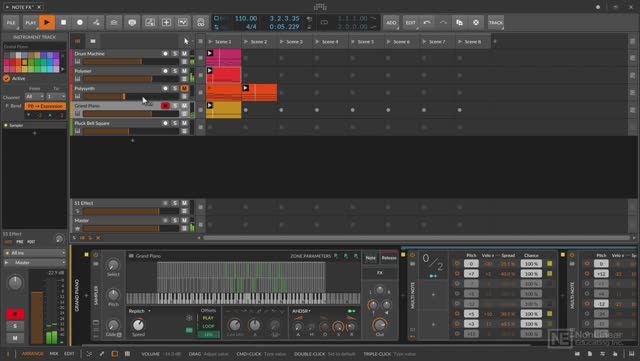Open the EDIT menu in top toolbar
This screenshot has height=361, width=640.
pos(411,22)
